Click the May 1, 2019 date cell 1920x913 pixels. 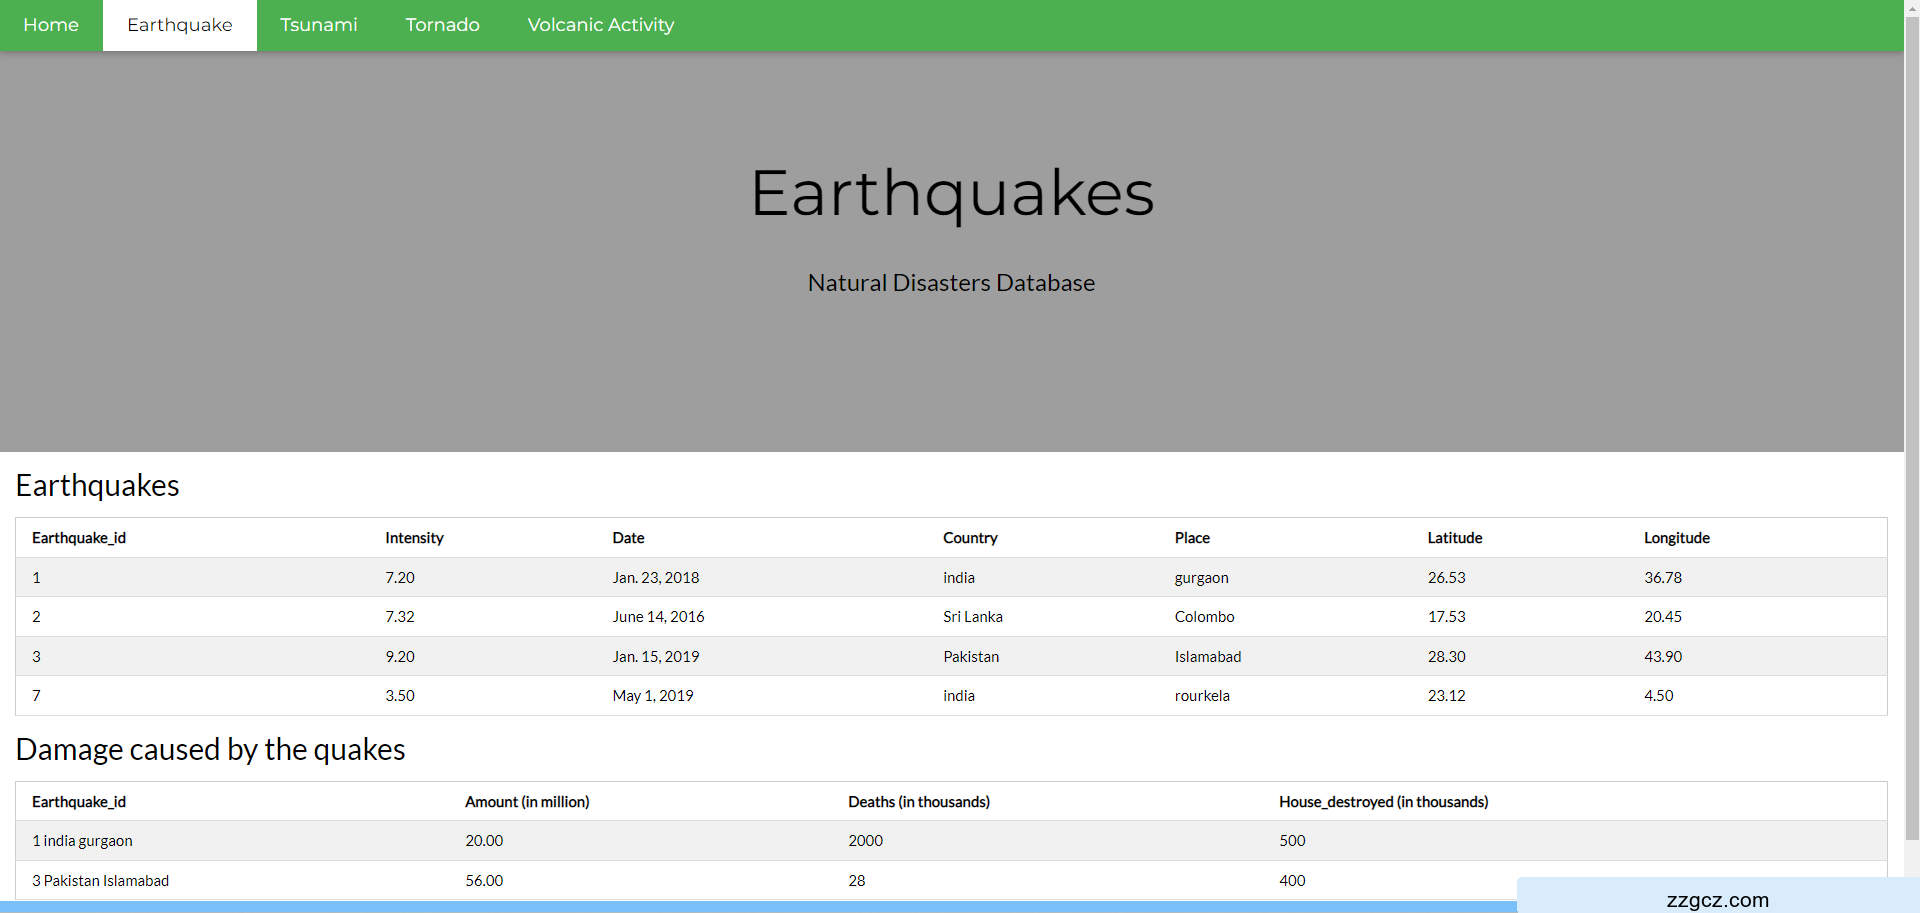click(652, 696)
